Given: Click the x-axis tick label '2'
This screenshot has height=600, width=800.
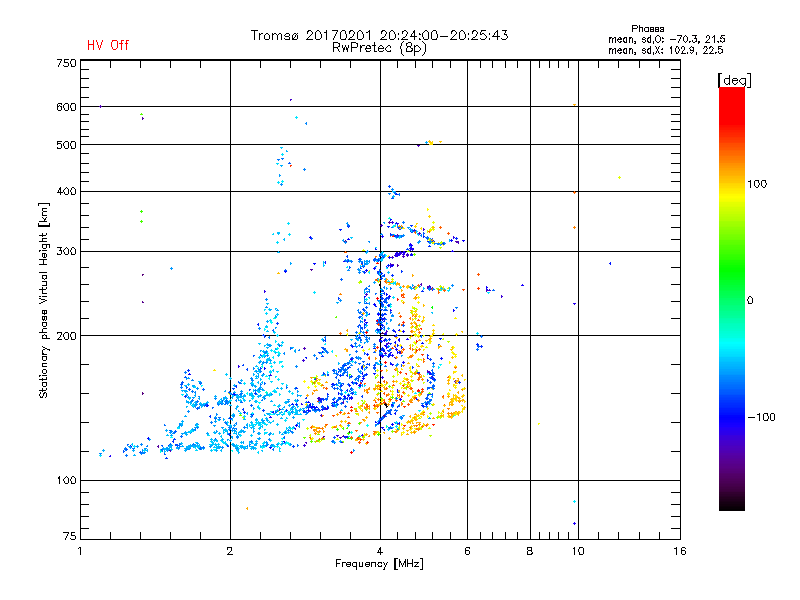Looking at the screenshot, I should click(230, 551).
